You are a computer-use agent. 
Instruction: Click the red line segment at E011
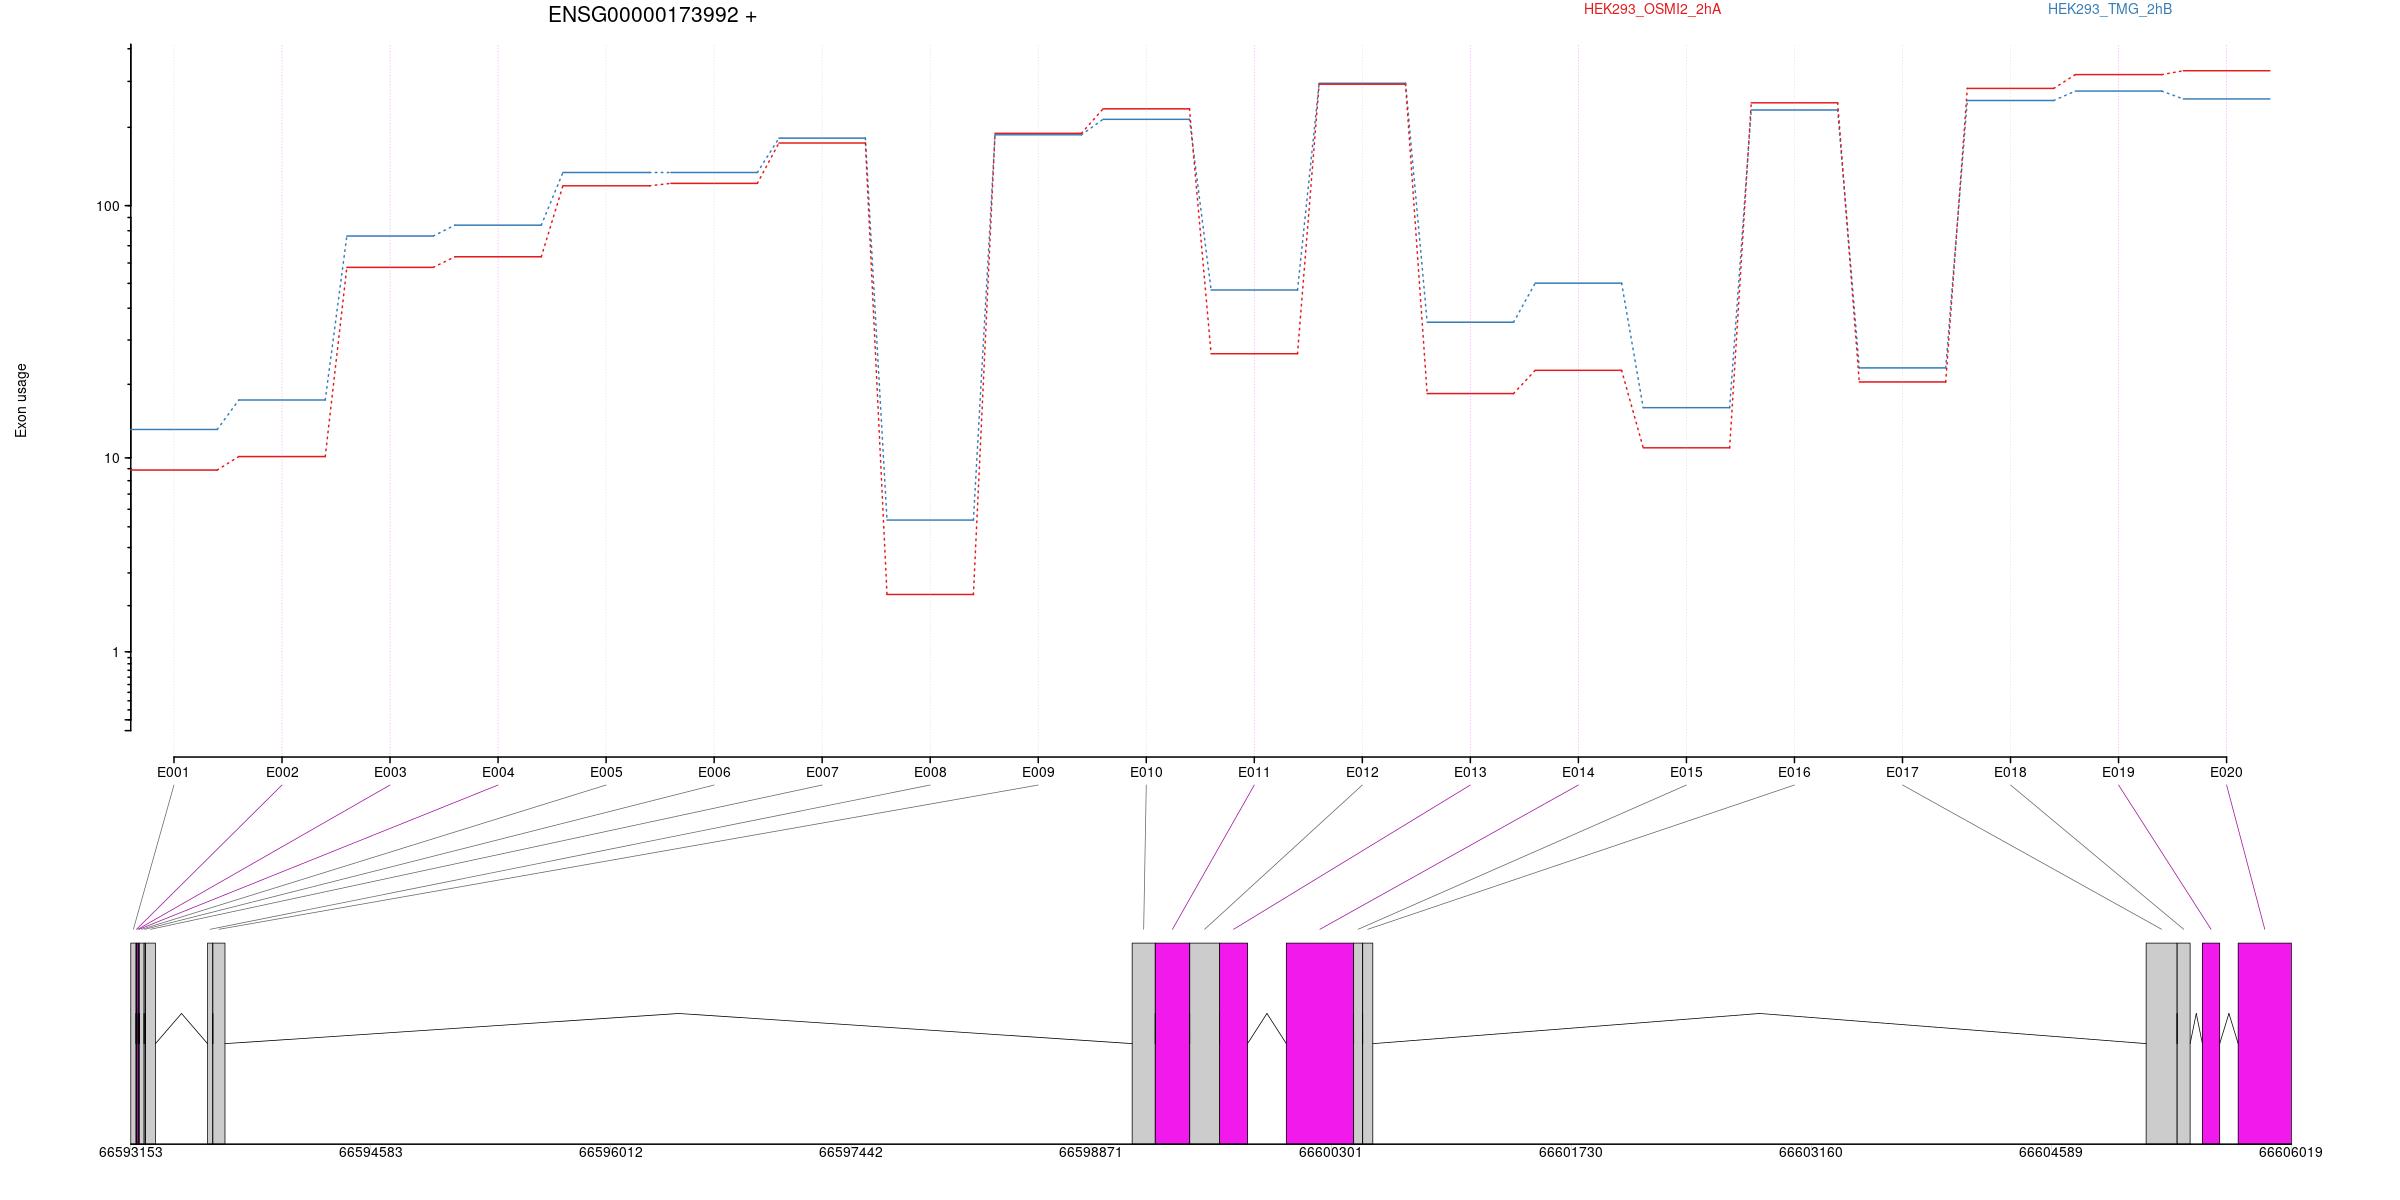[1254, 353]
